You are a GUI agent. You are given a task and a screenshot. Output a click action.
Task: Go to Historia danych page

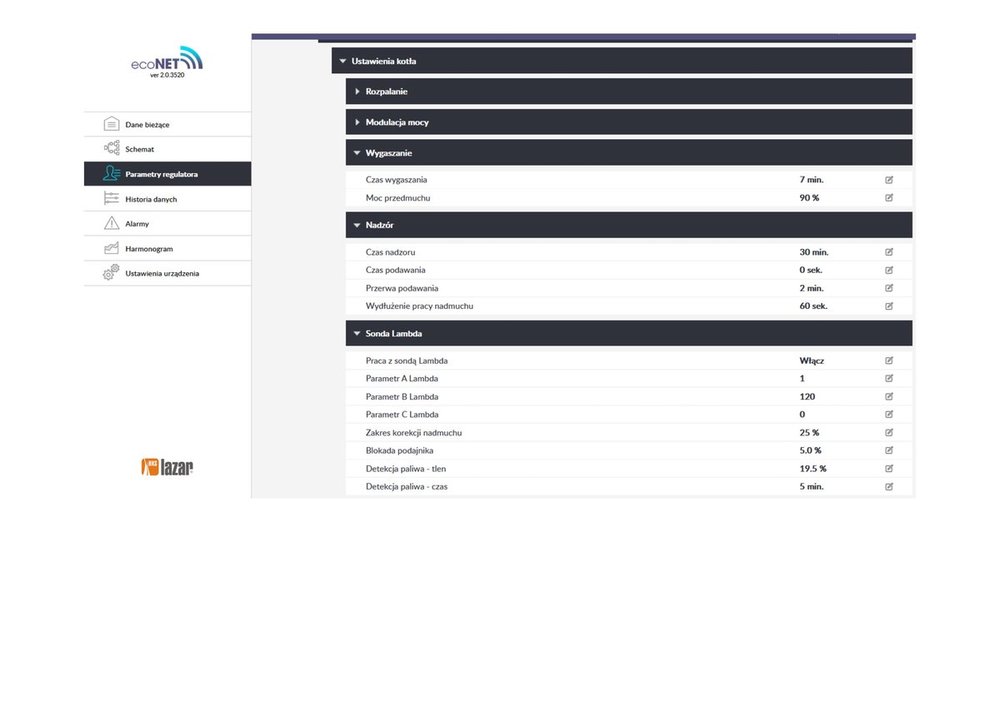151,199
